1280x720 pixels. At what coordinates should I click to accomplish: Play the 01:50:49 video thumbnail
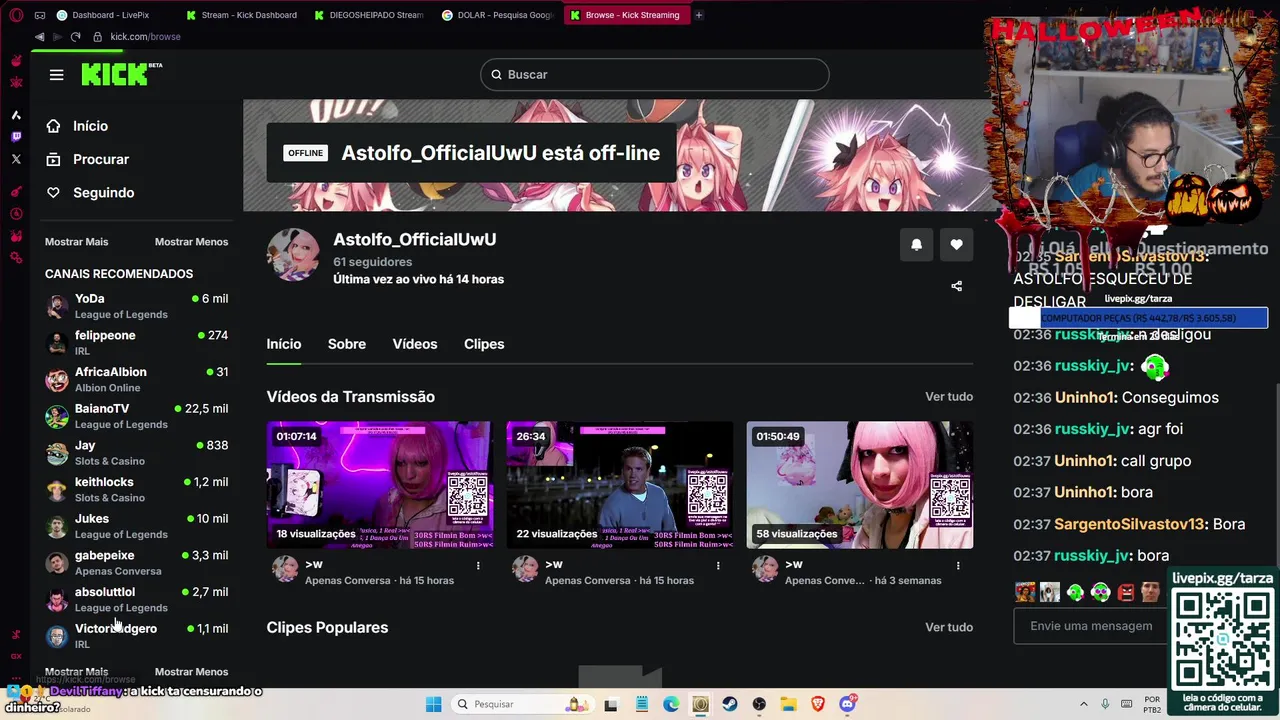point(860,485)
